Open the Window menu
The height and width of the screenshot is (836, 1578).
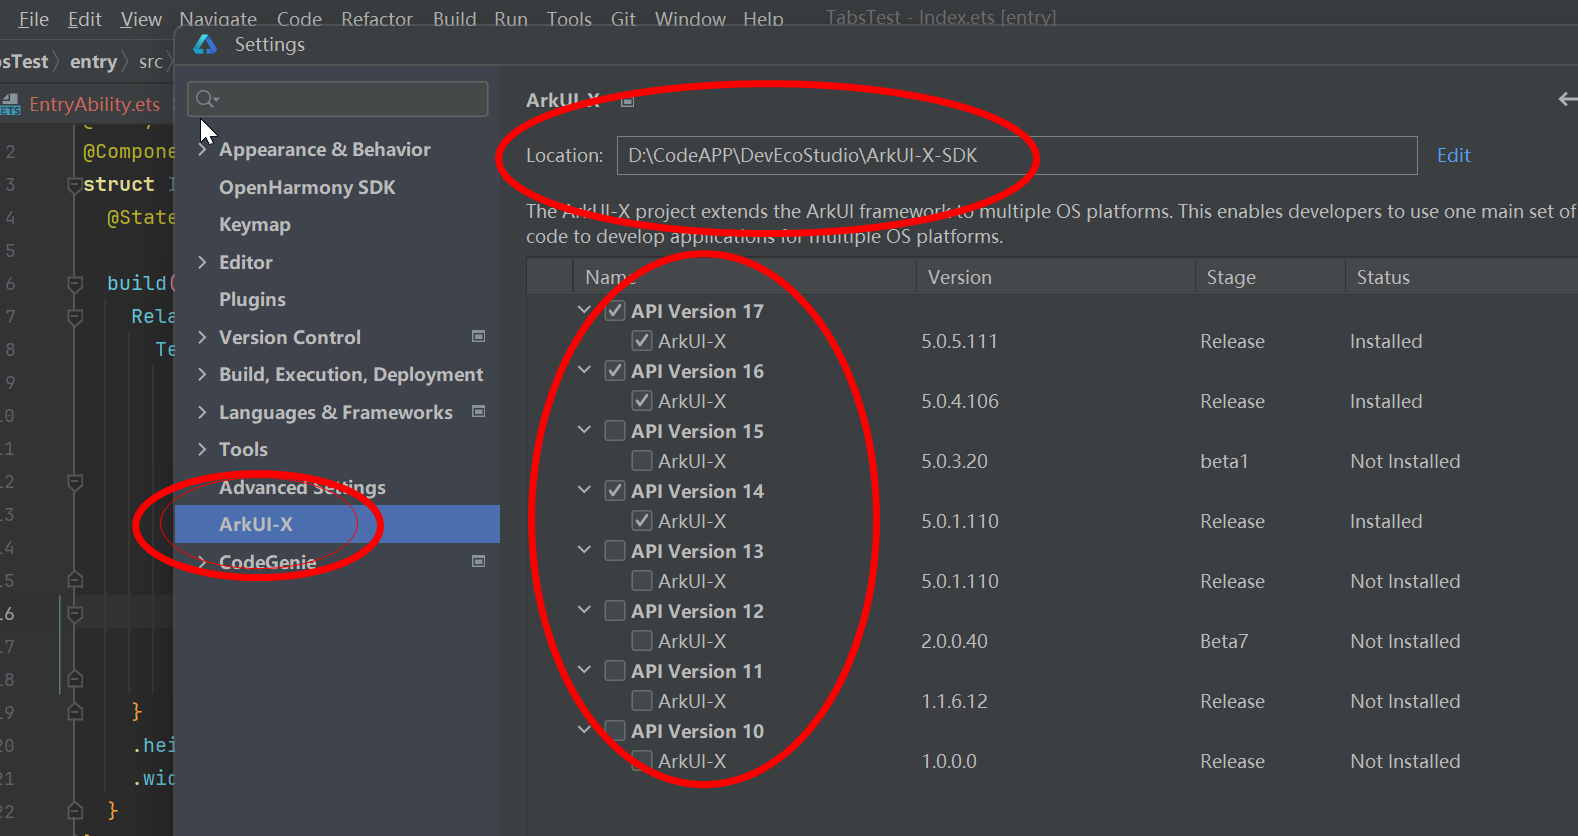690,19
